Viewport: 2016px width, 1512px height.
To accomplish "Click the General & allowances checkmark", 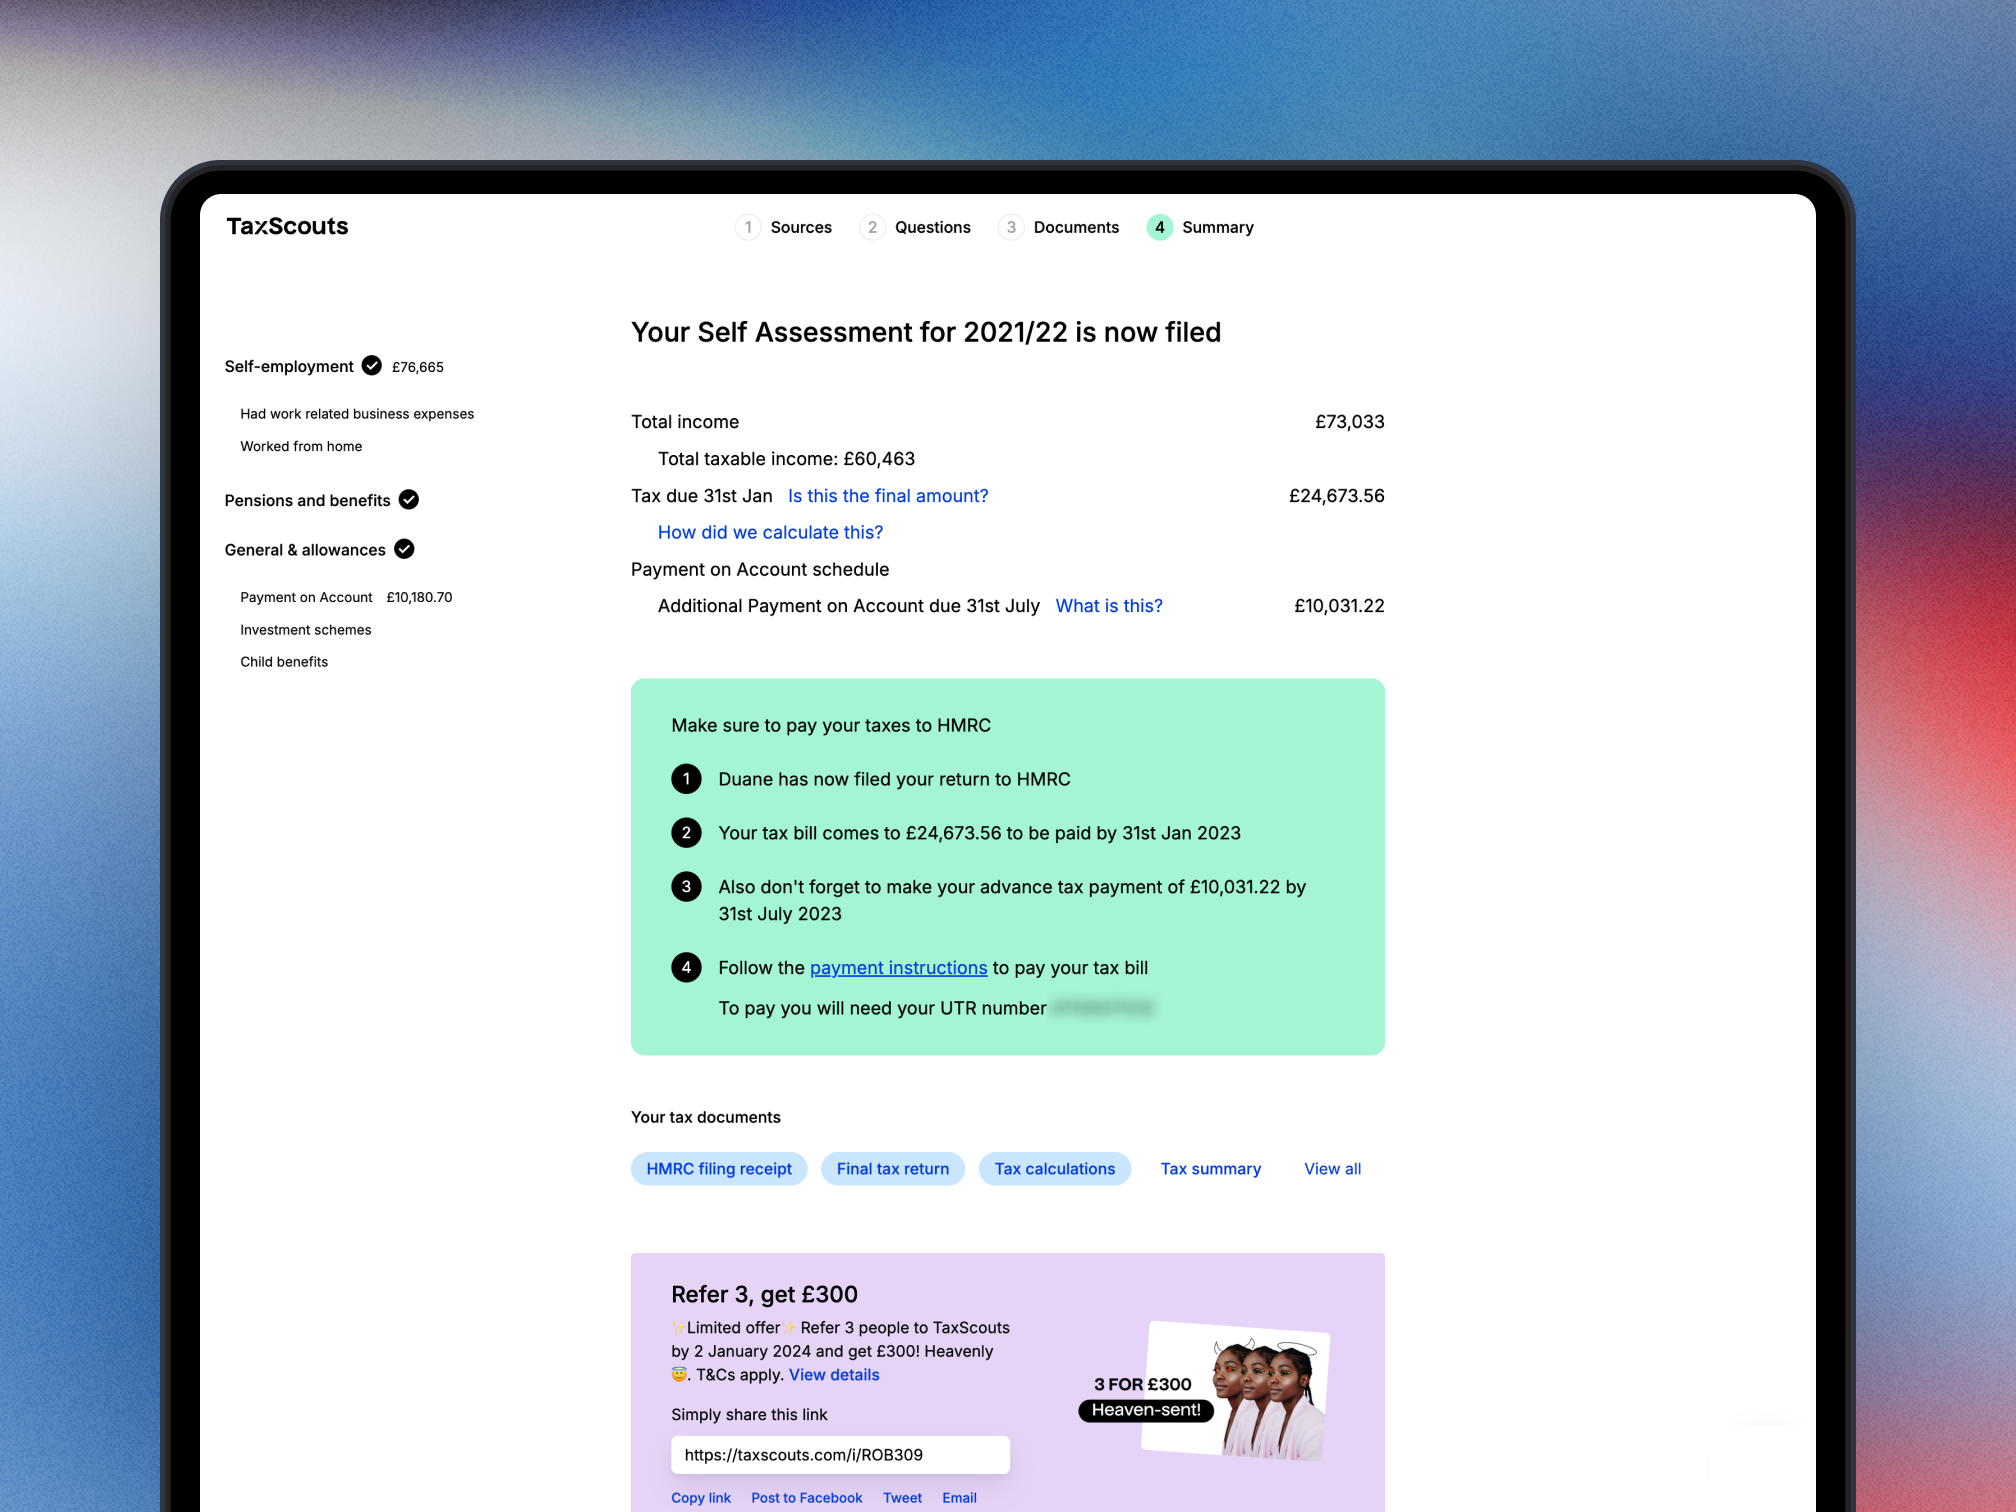I will 404,549.
